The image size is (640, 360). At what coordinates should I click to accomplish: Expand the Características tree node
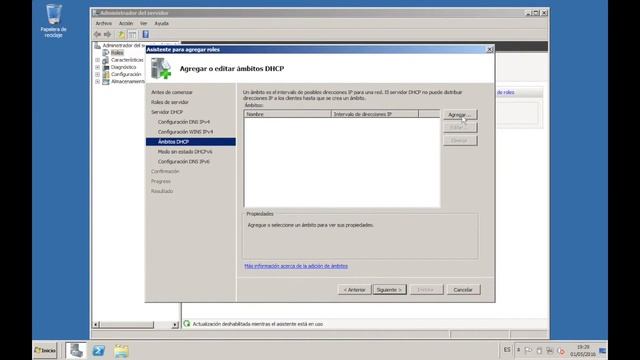click(x=98, y=60)
